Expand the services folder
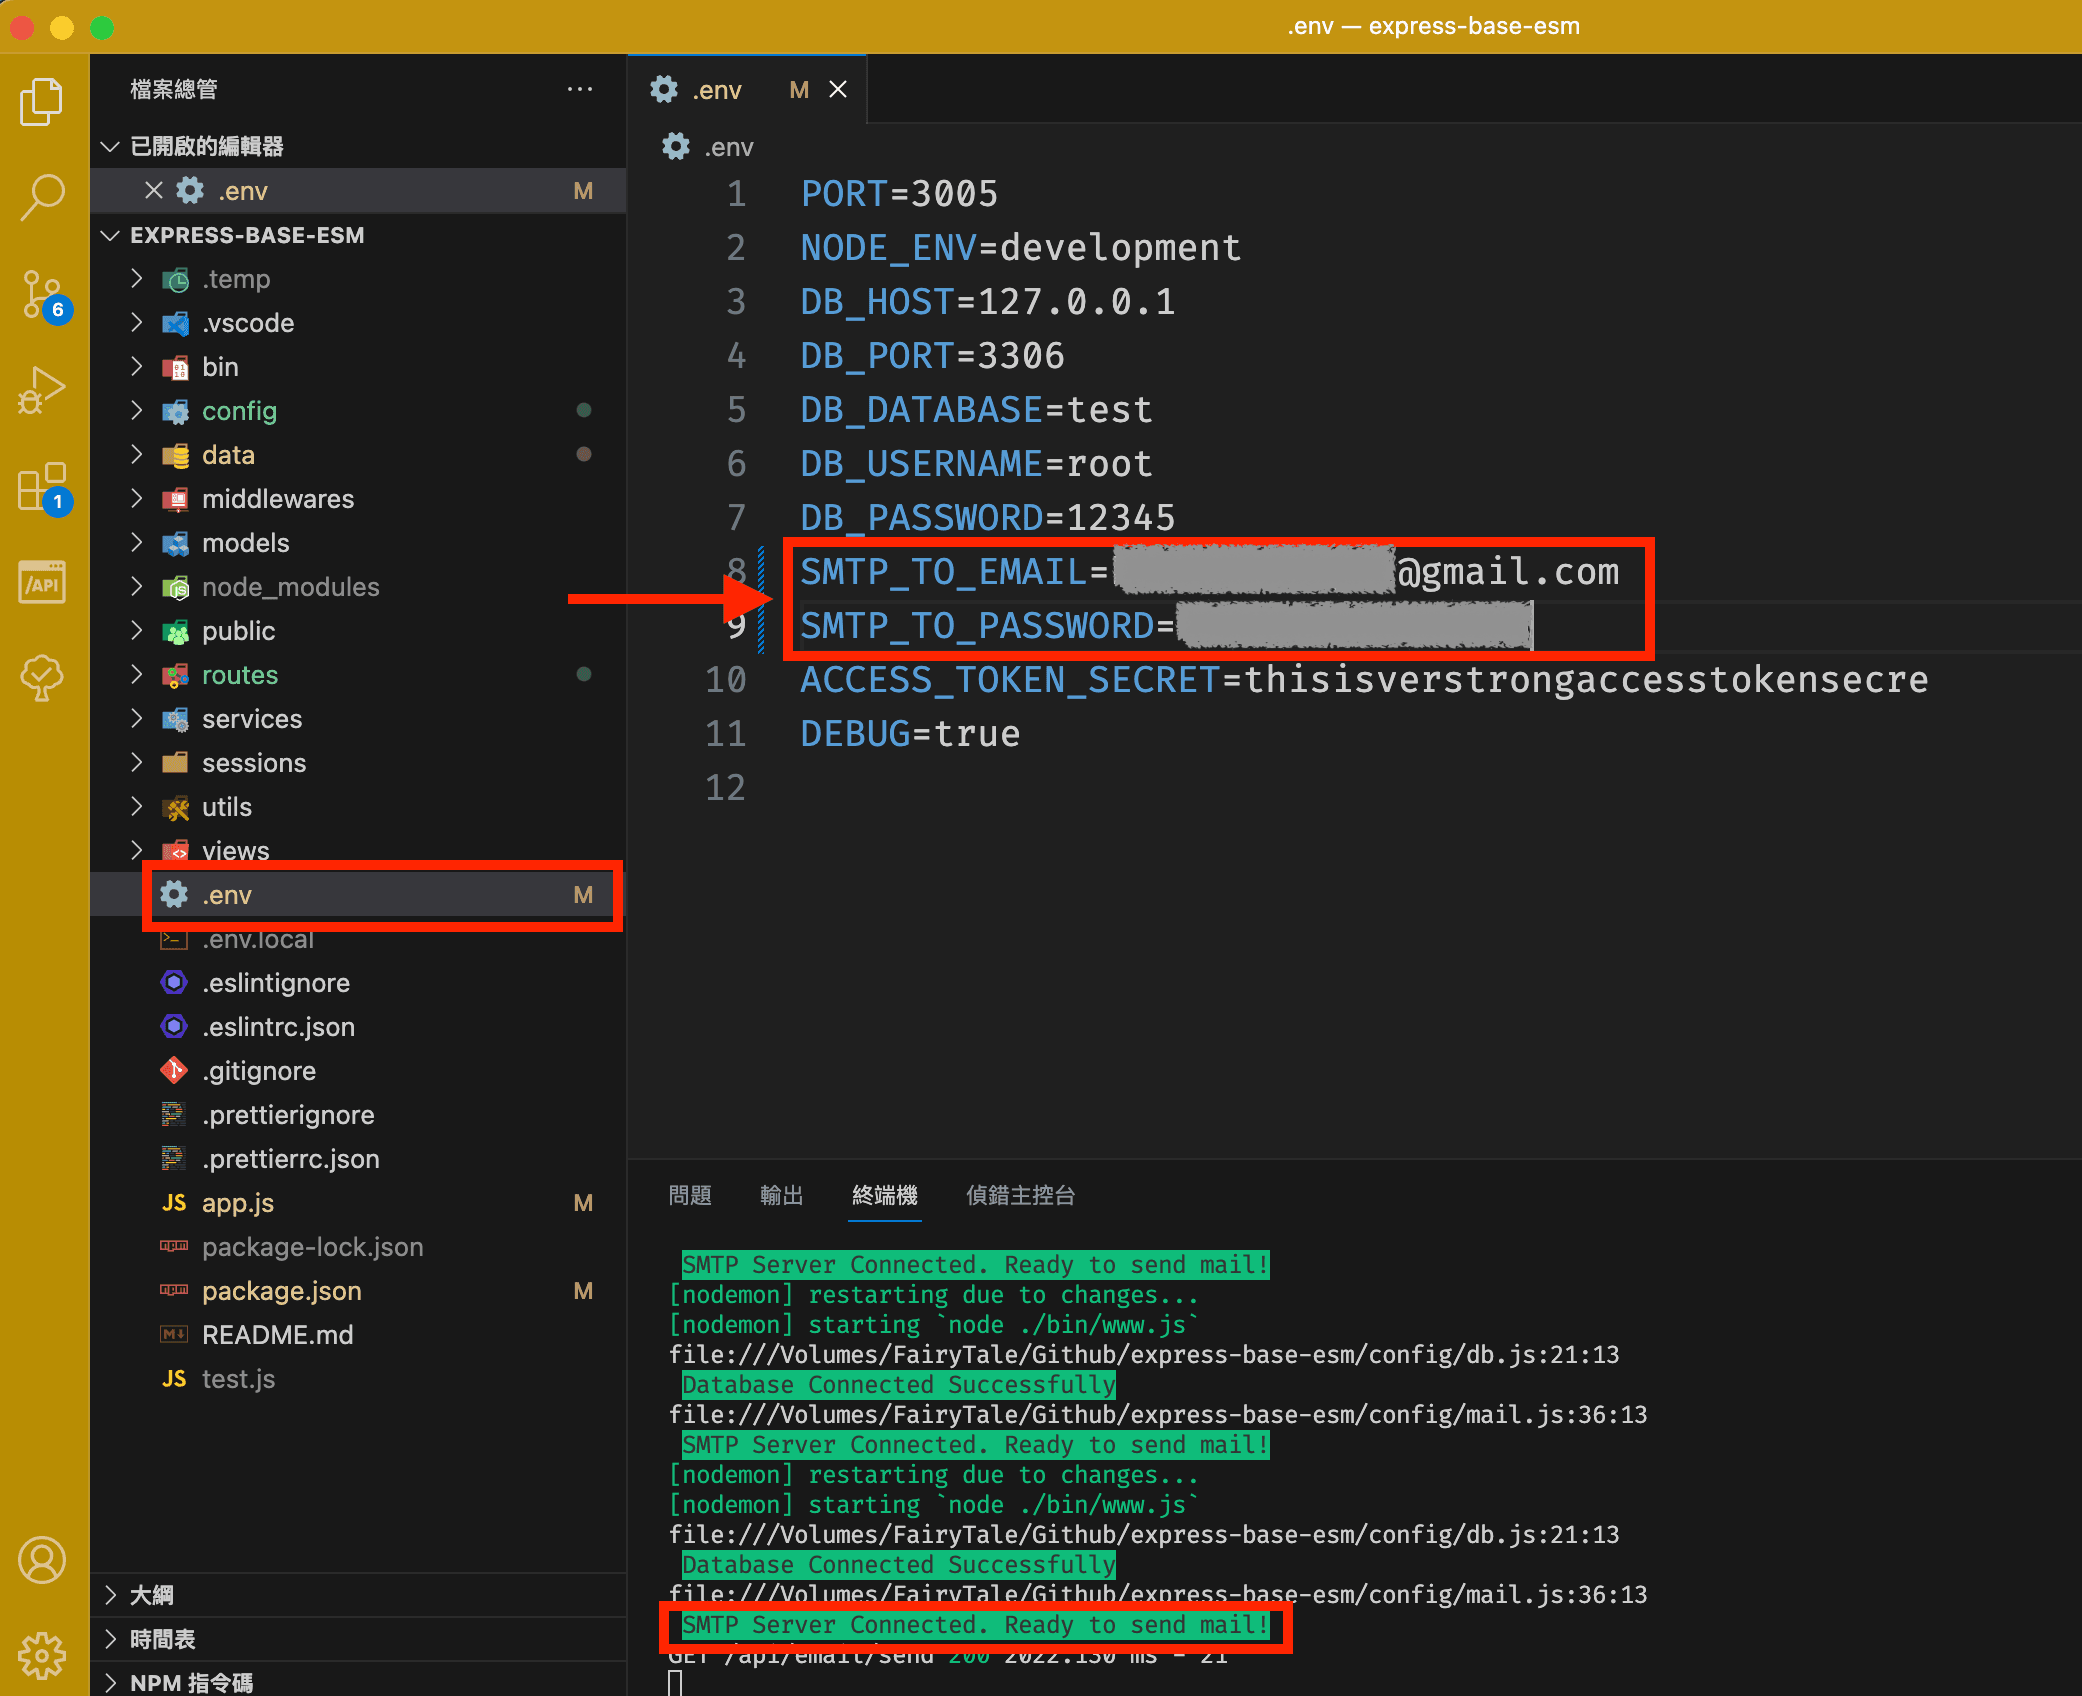This screenshot has height=1696, width=2082. [137, 718]
